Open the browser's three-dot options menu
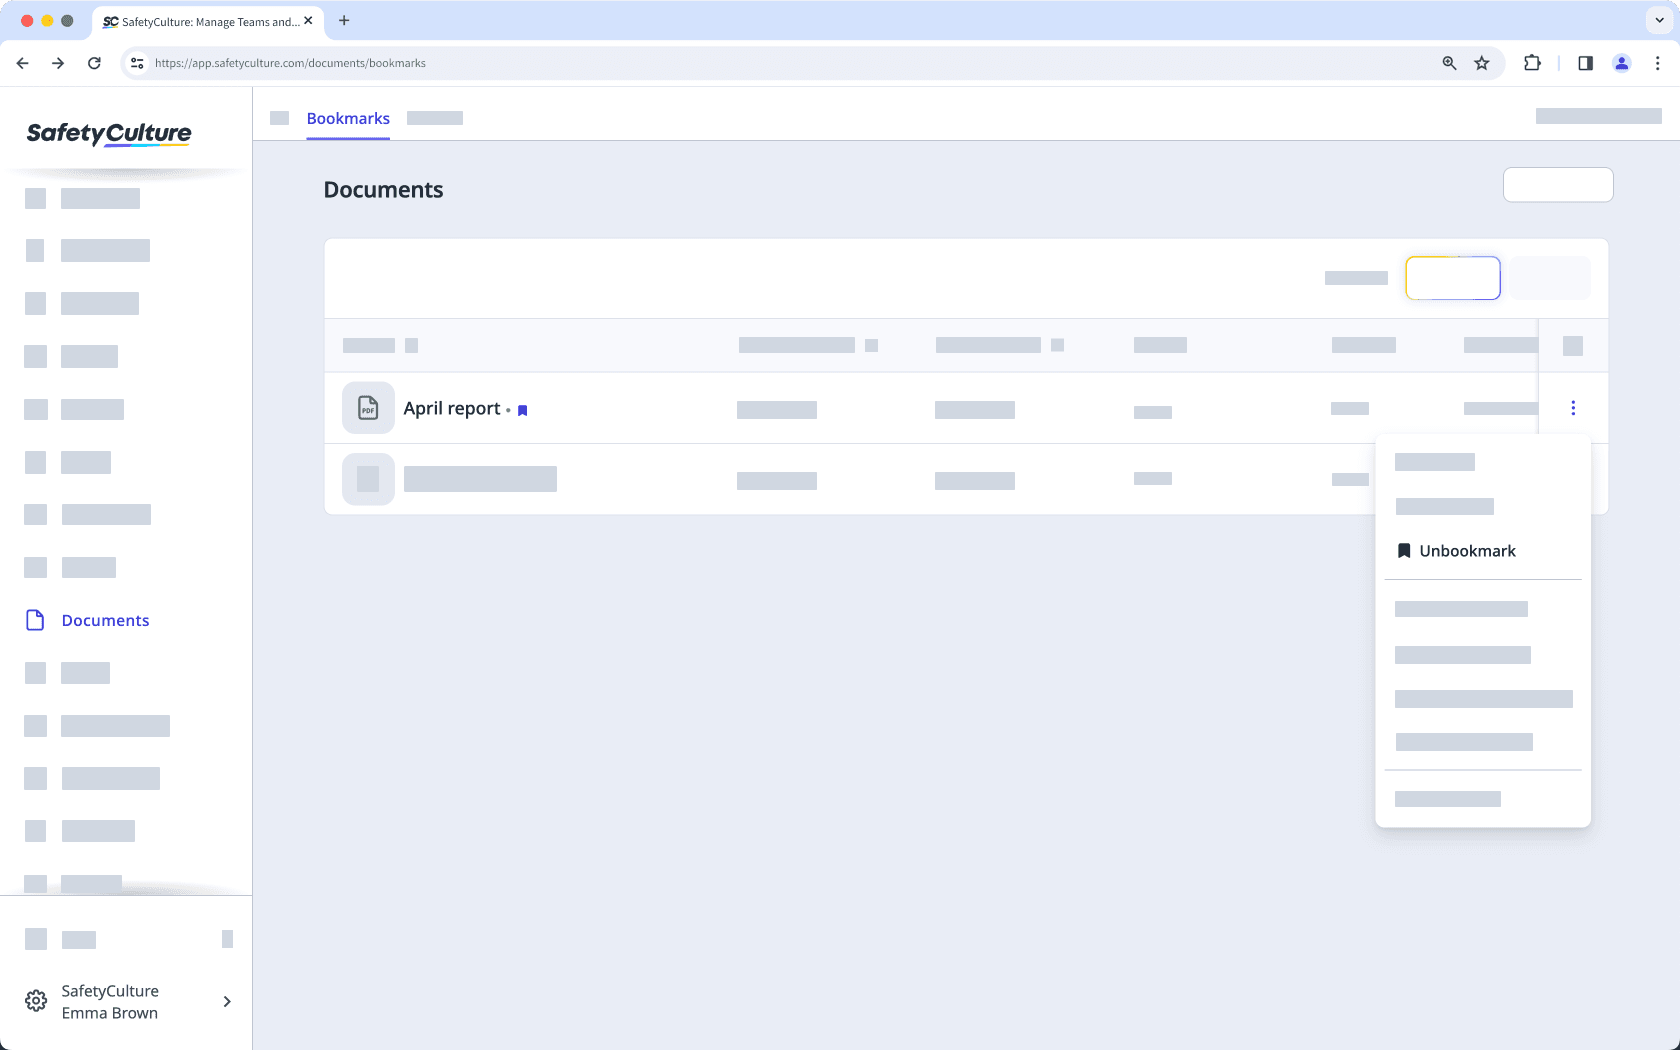The width and height of the screenshot is (1680, 1050). (1657, 63)
